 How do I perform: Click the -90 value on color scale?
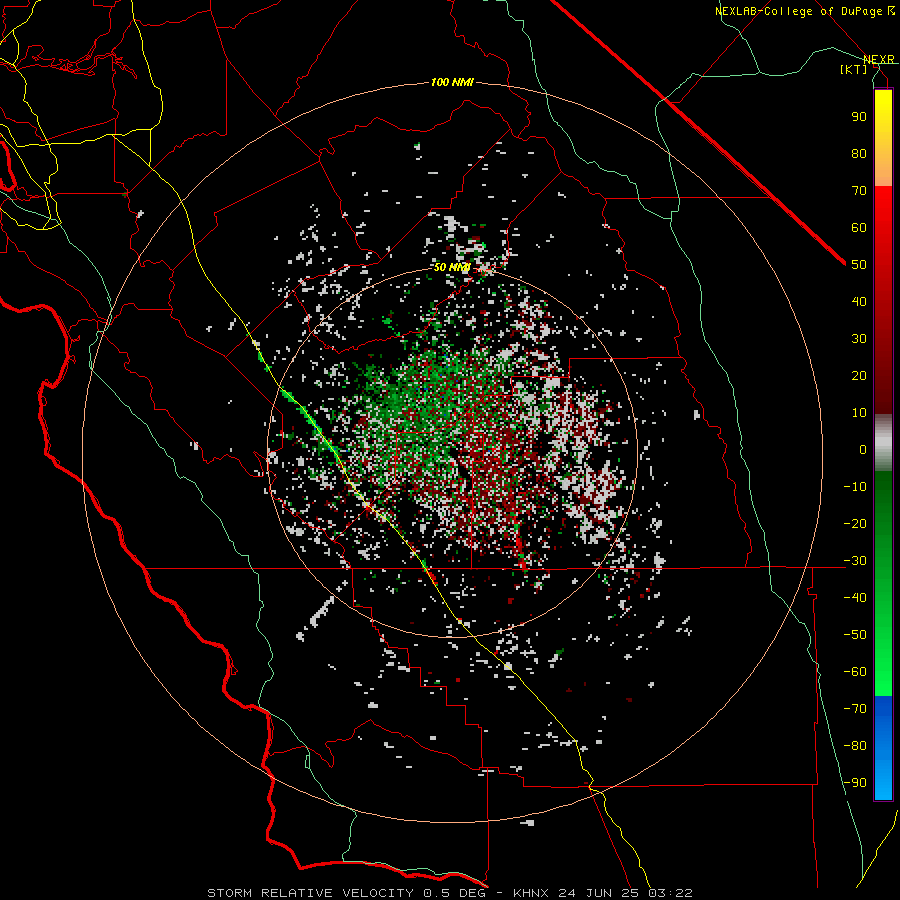(x=855, y=783)
